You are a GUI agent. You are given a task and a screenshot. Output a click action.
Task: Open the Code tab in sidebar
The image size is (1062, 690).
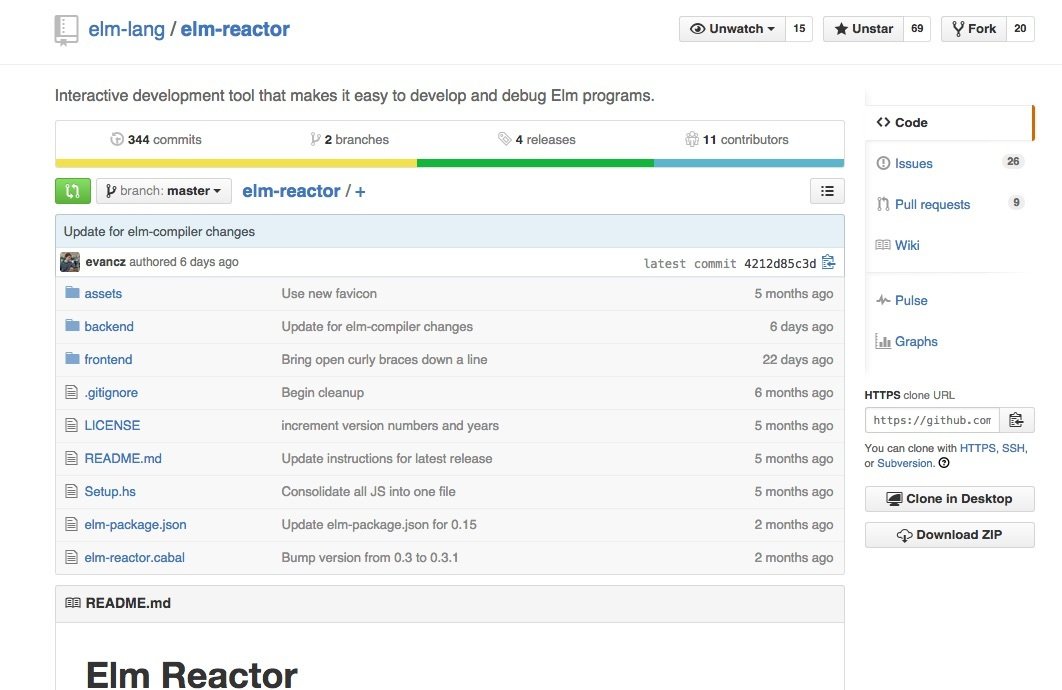950,123
